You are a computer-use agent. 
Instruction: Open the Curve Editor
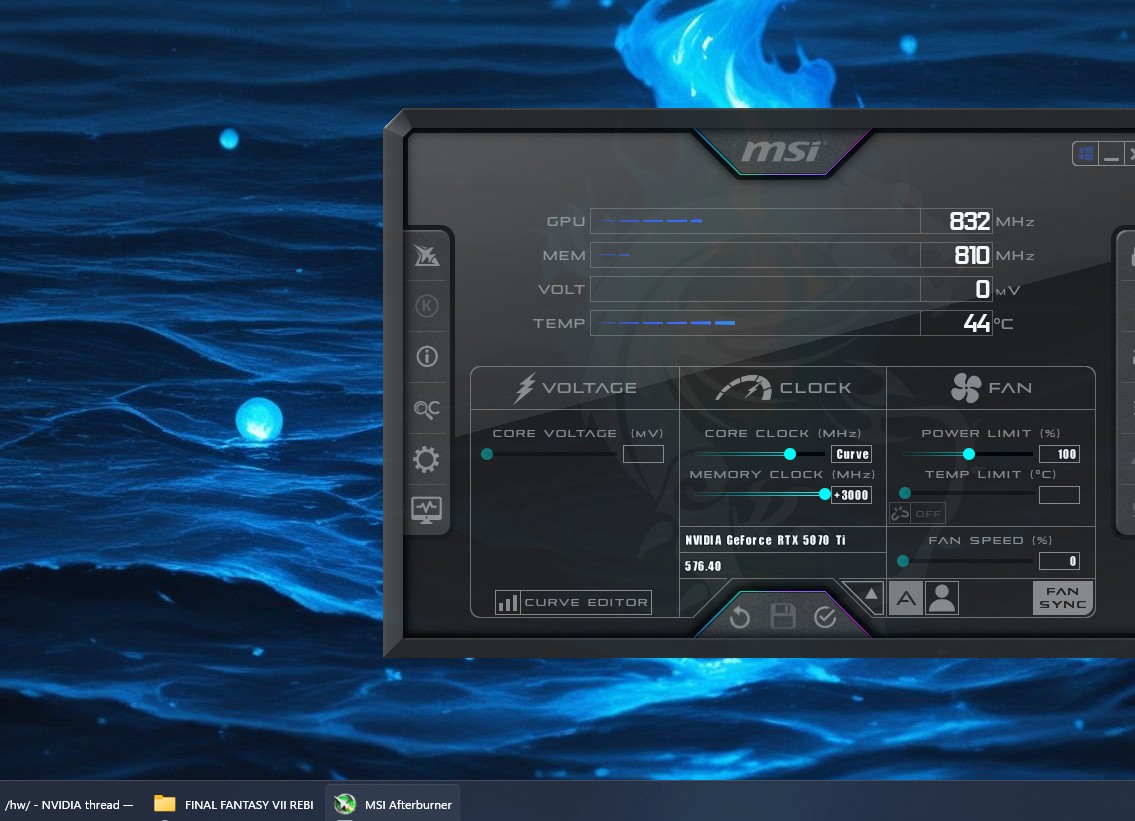click(573, 602)
